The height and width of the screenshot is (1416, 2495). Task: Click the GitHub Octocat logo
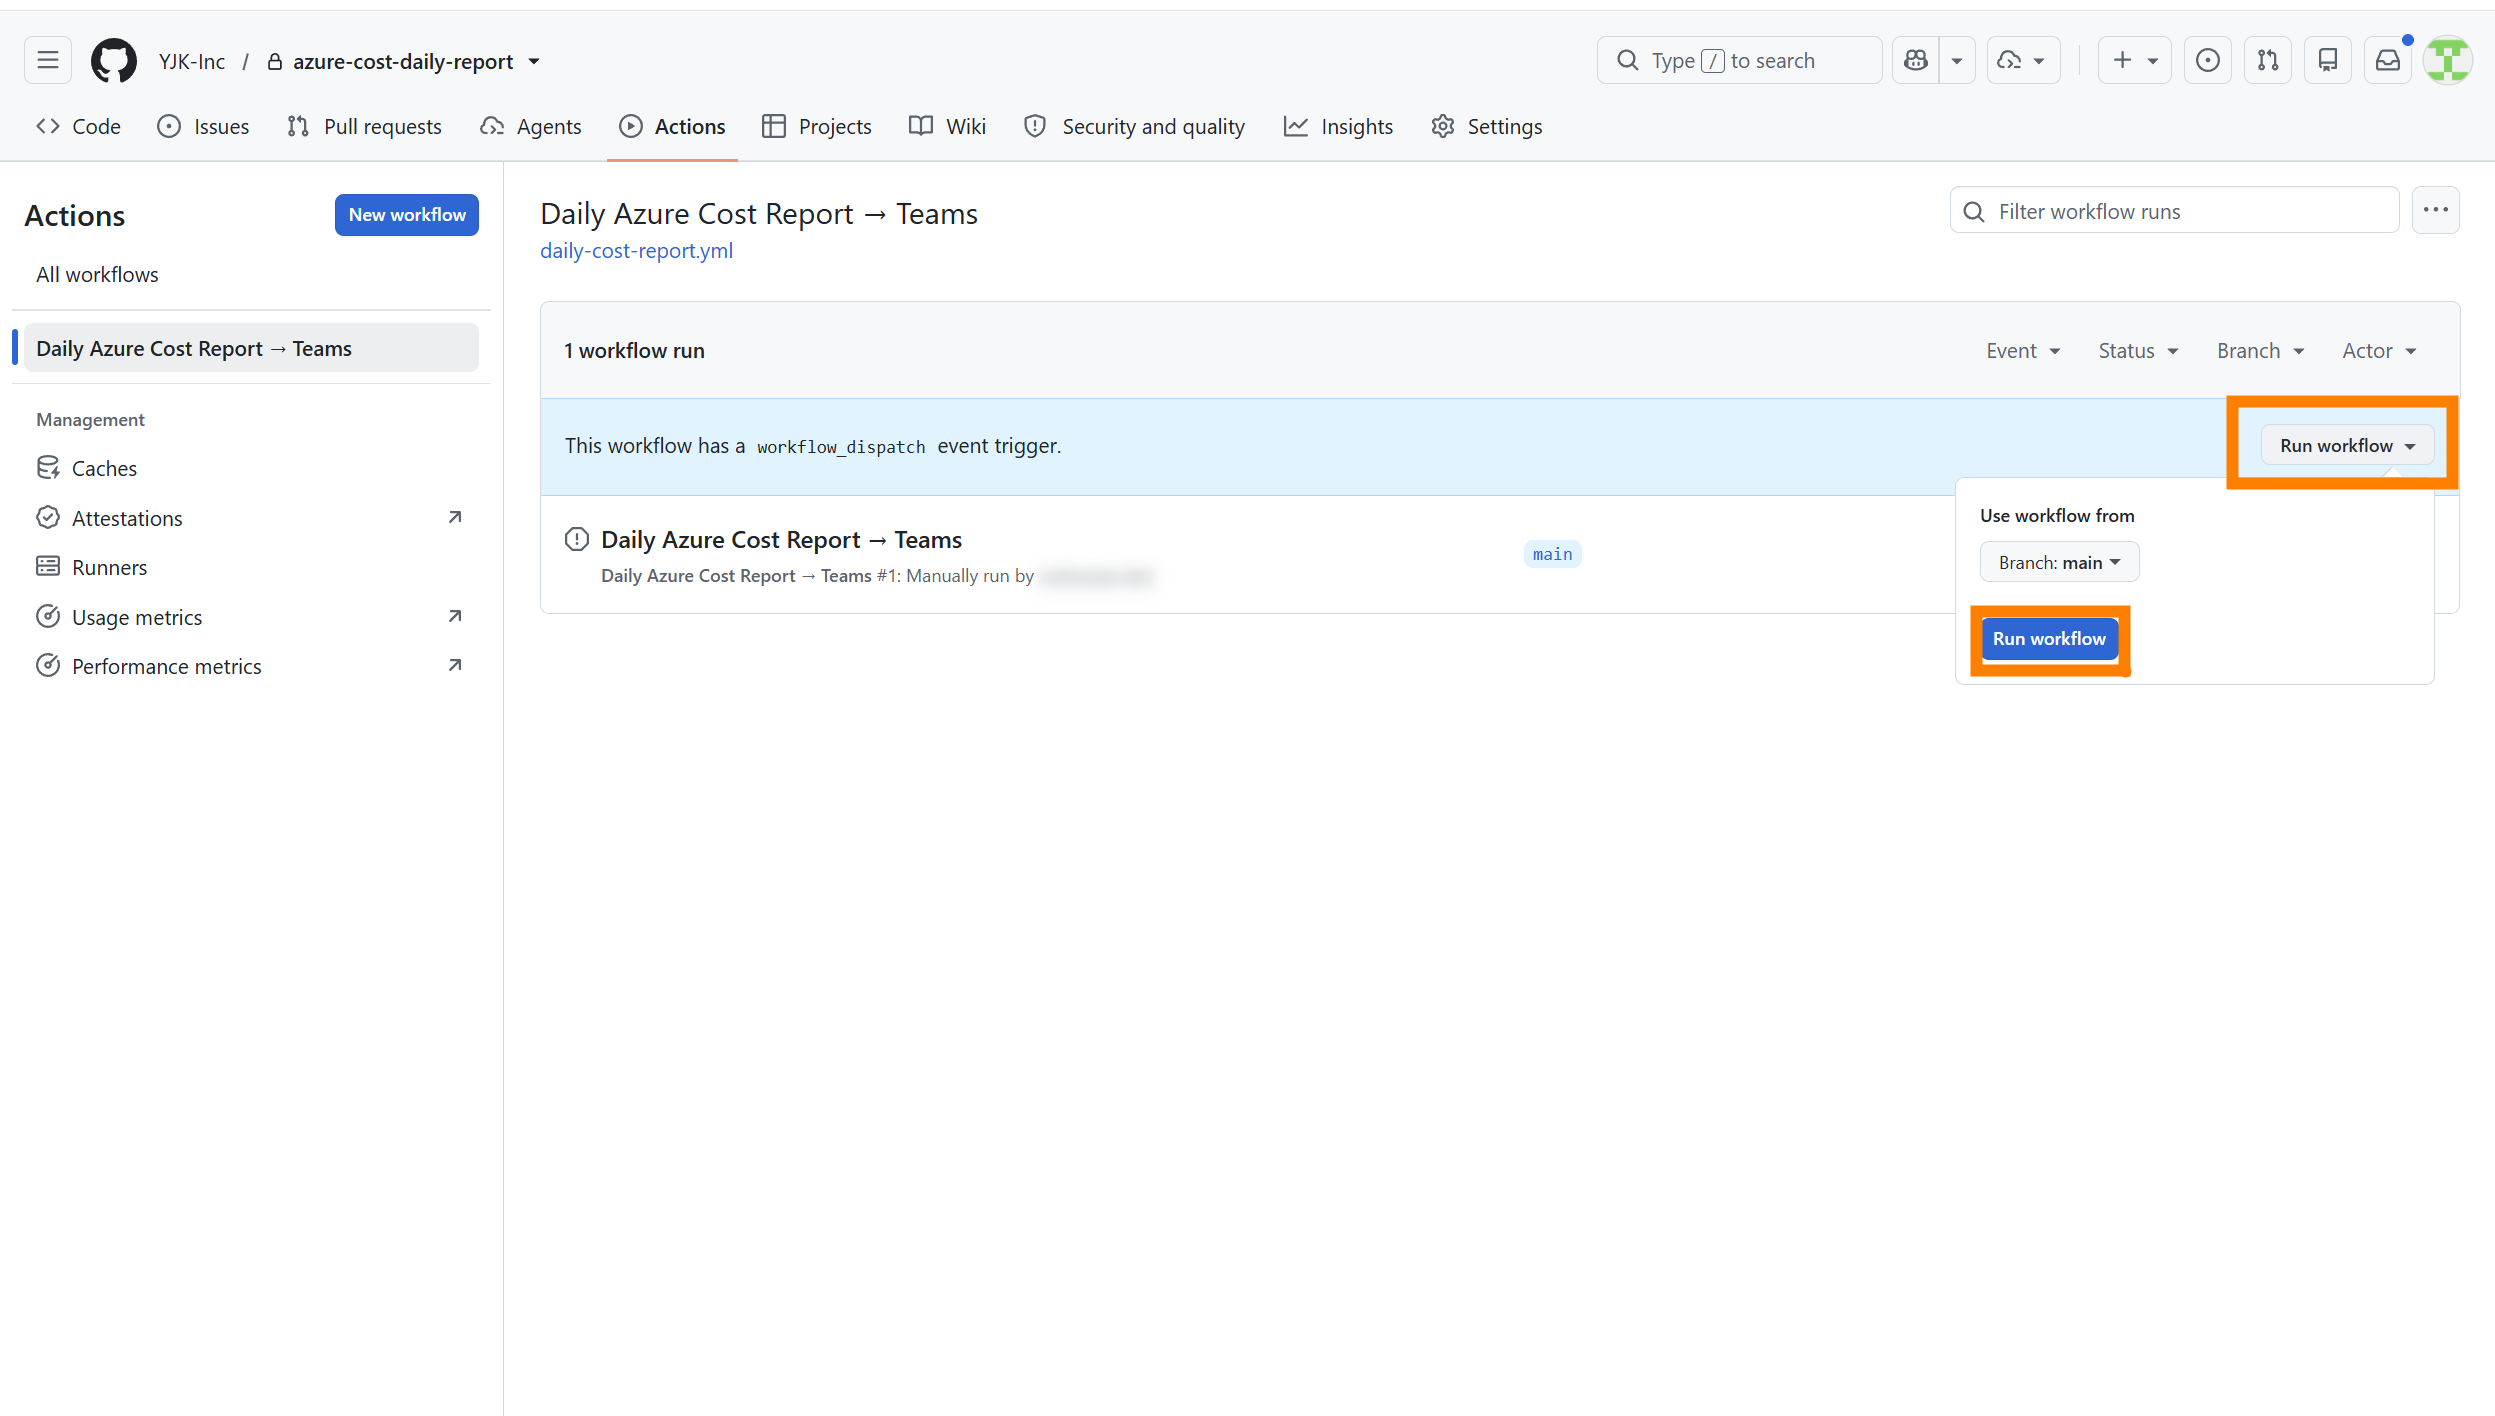113,61
